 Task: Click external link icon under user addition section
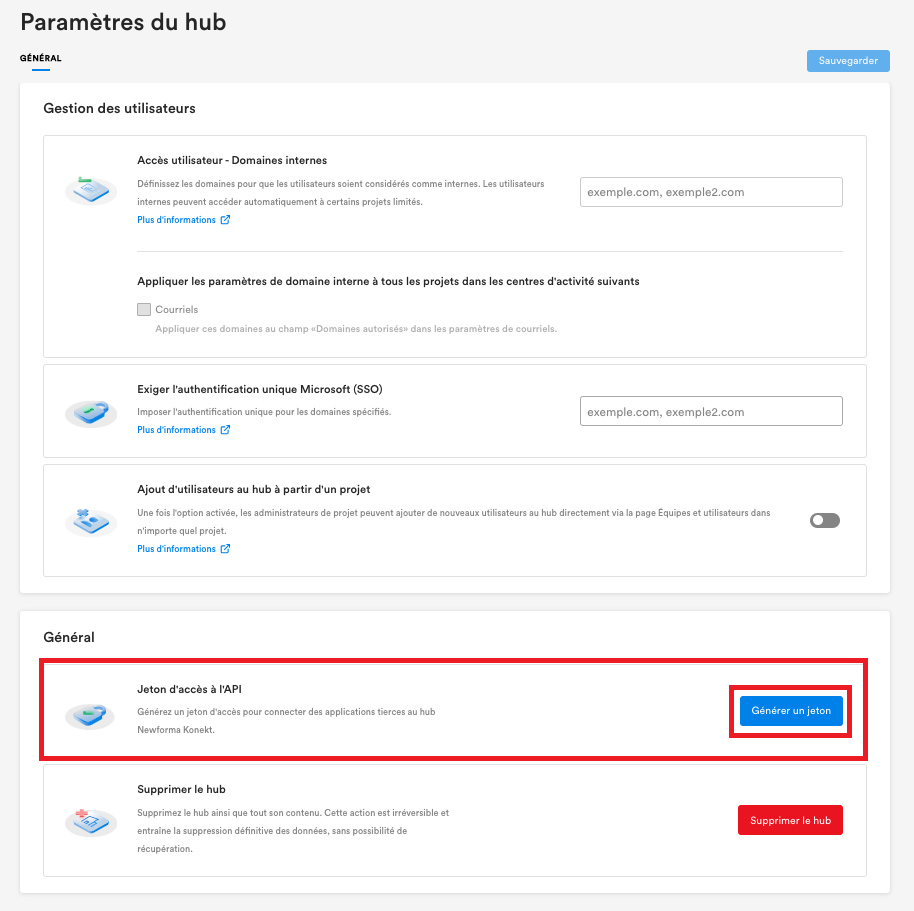tap(225, 549)
